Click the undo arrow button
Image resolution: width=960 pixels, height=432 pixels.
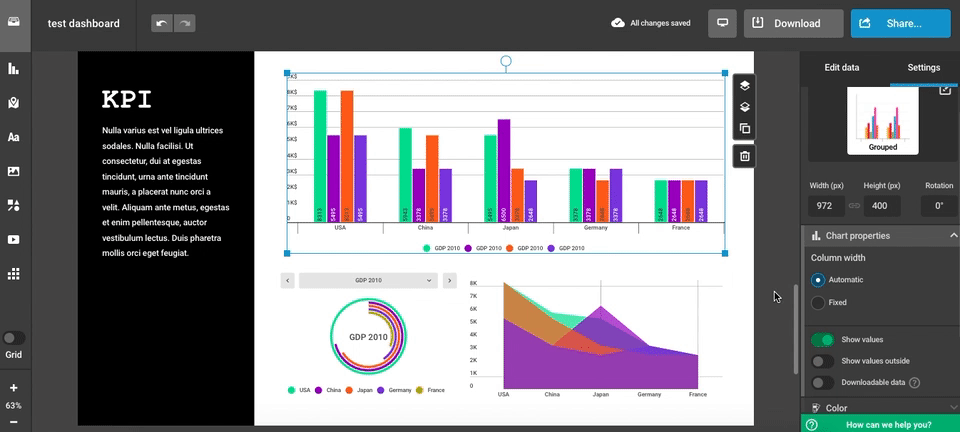coord(162,23)
